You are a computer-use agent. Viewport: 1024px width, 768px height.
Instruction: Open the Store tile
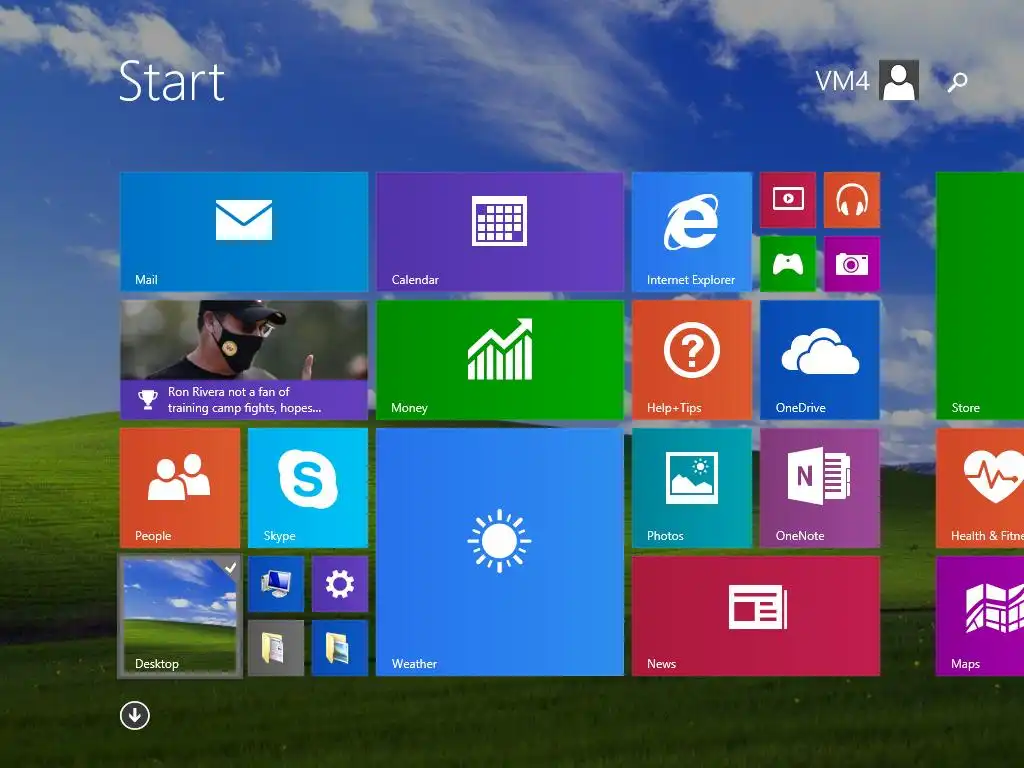(980, 295)
